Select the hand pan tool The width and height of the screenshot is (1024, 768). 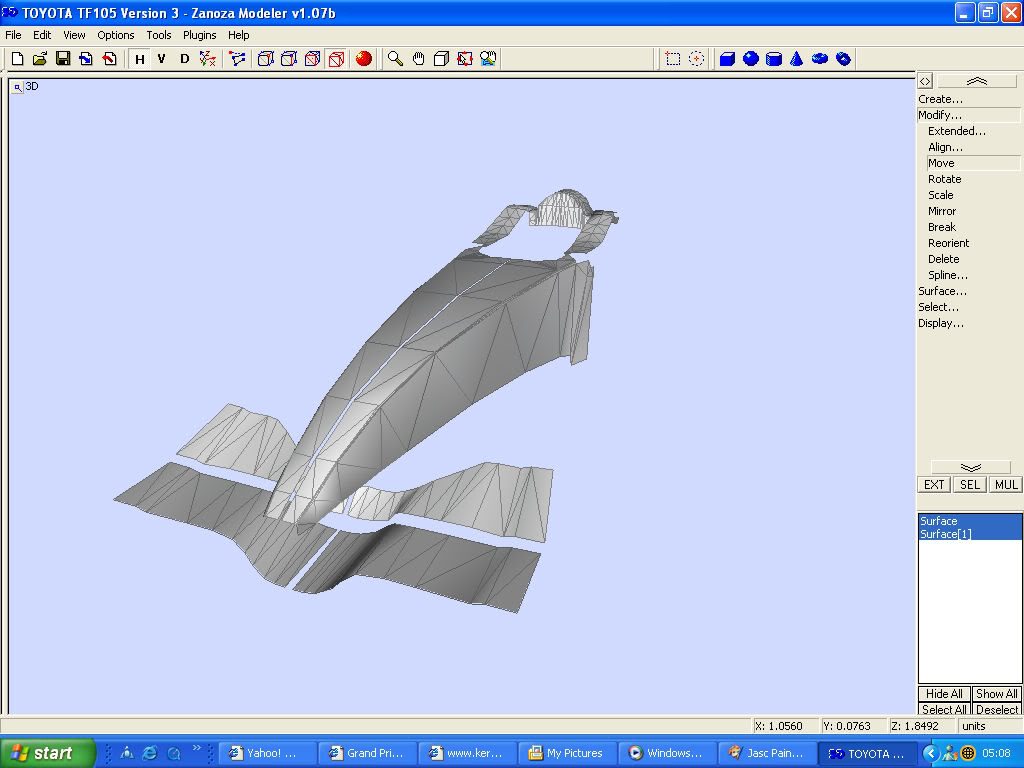(x=418, y=59)
